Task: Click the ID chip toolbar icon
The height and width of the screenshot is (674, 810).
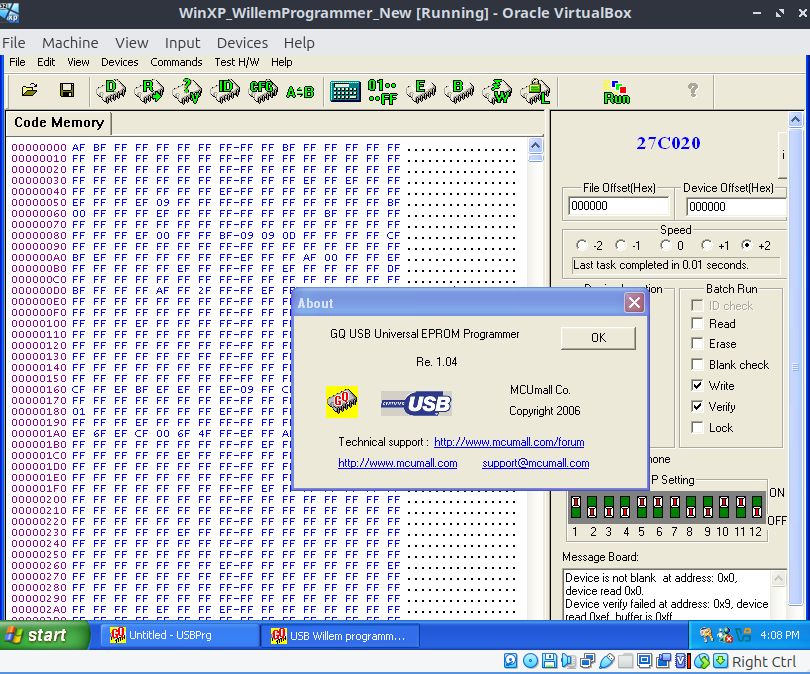Action: point(227,91)
